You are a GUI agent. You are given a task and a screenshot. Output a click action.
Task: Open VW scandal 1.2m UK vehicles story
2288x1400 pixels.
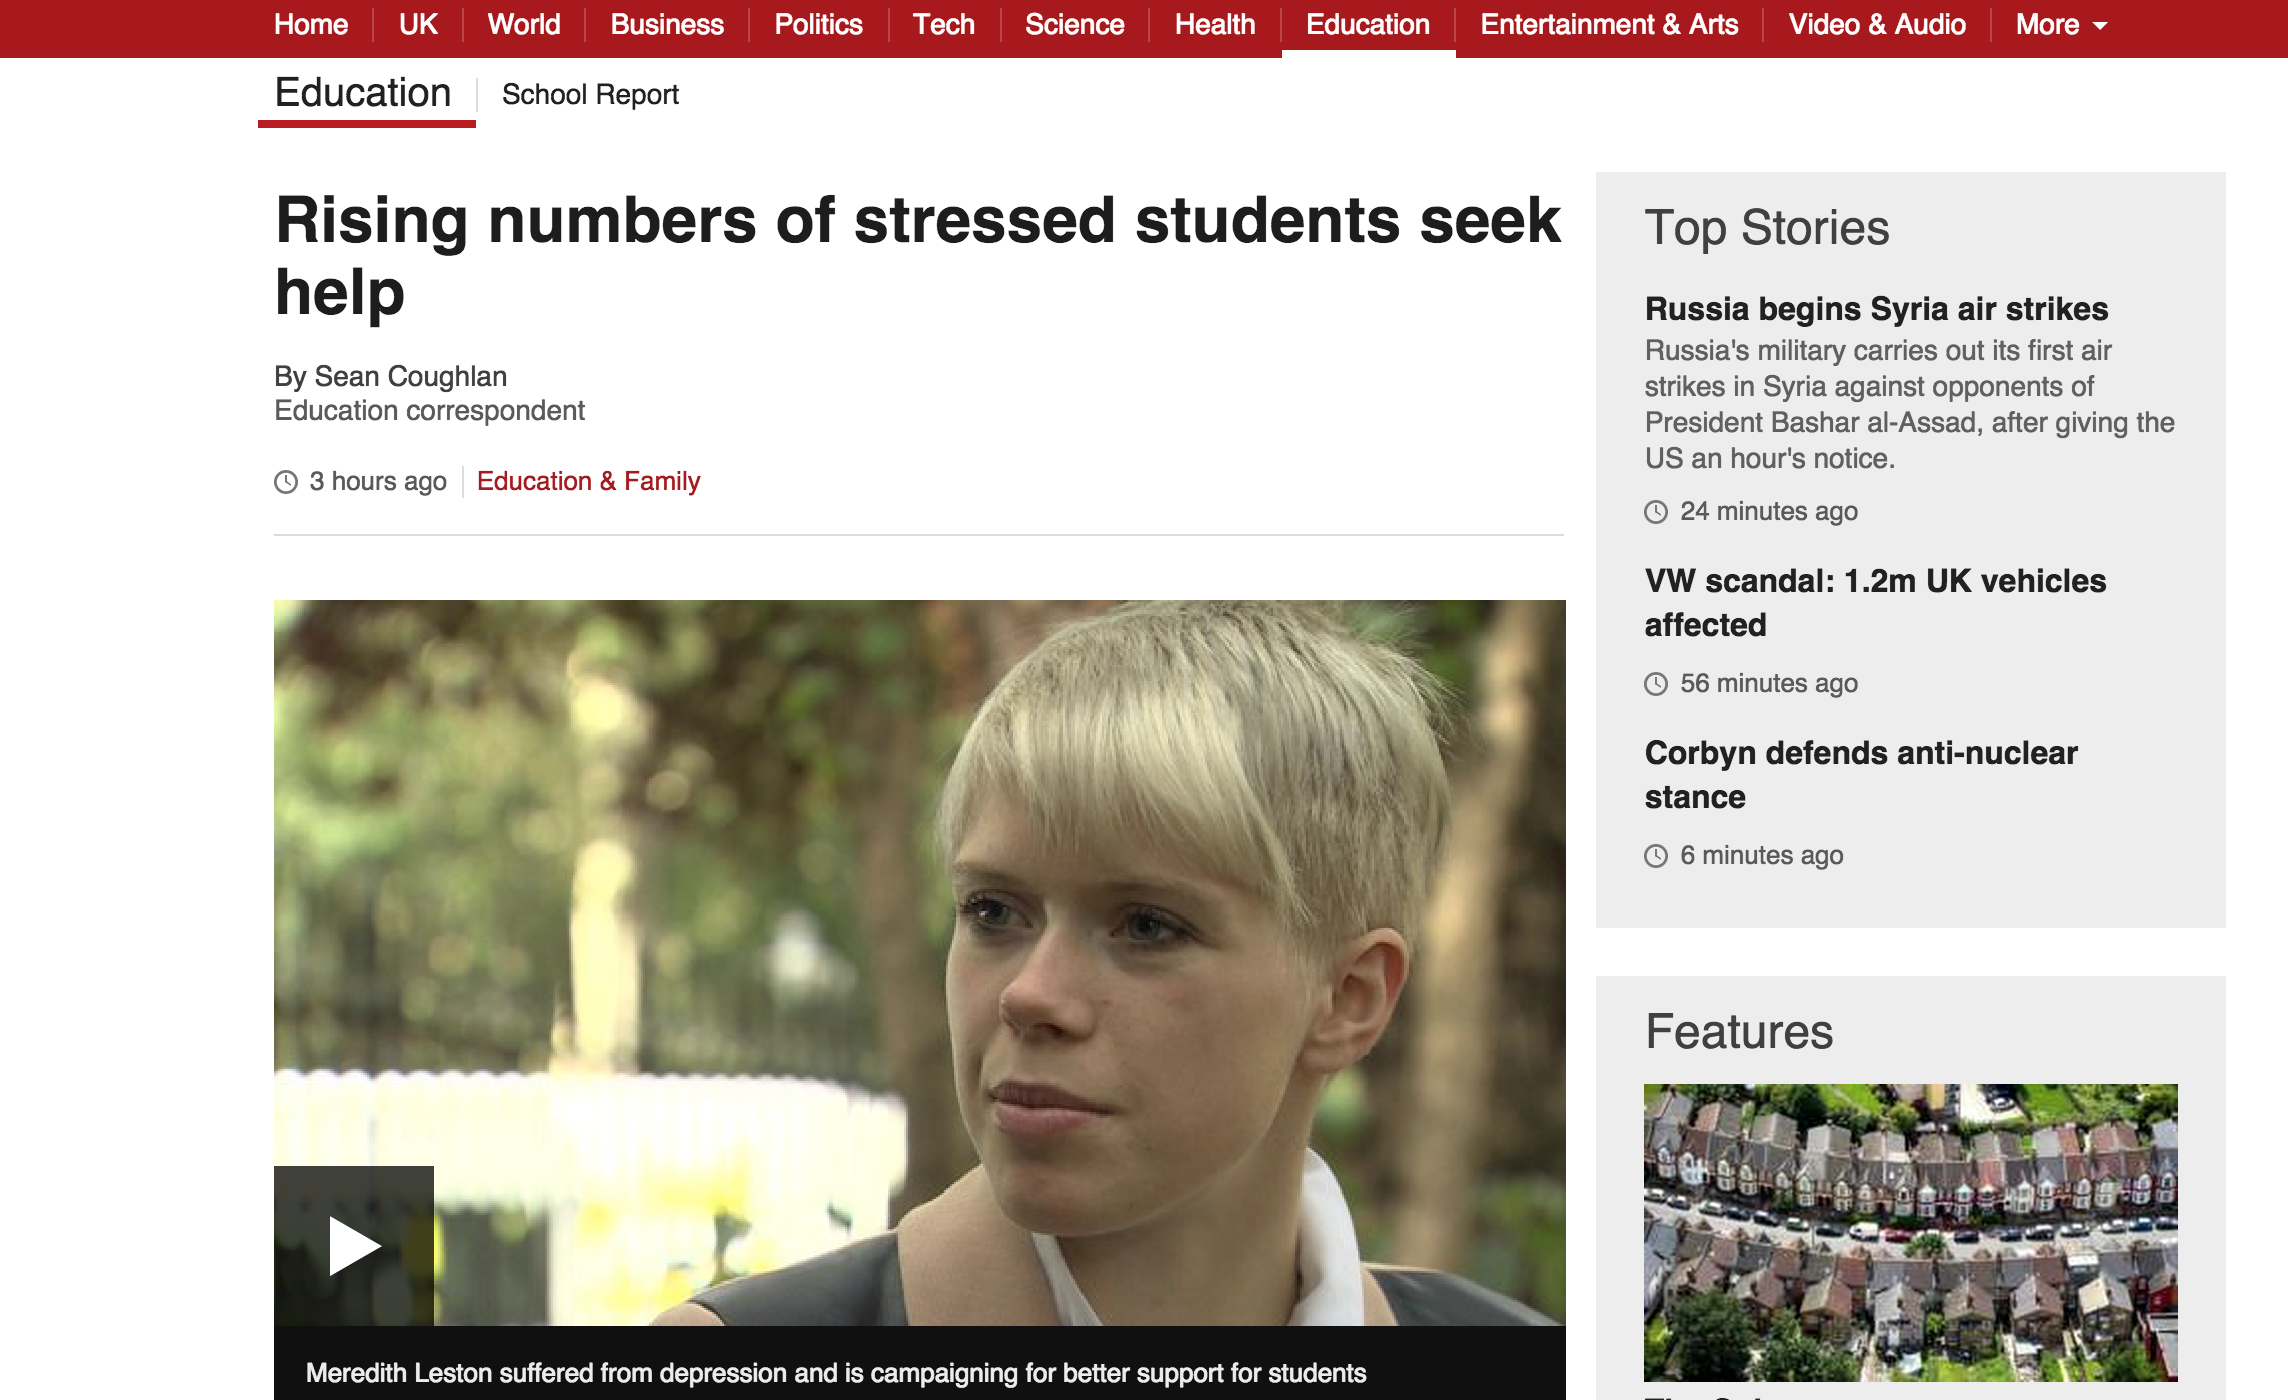(x=1875, y=603)
